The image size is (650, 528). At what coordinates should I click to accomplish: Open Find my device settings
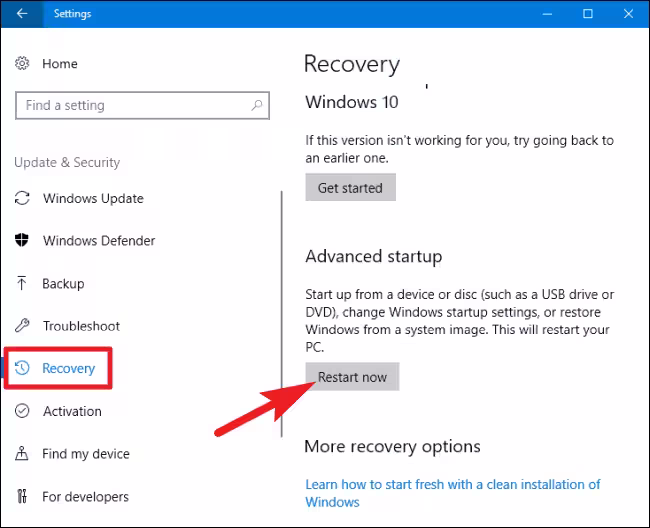[86, 454]
